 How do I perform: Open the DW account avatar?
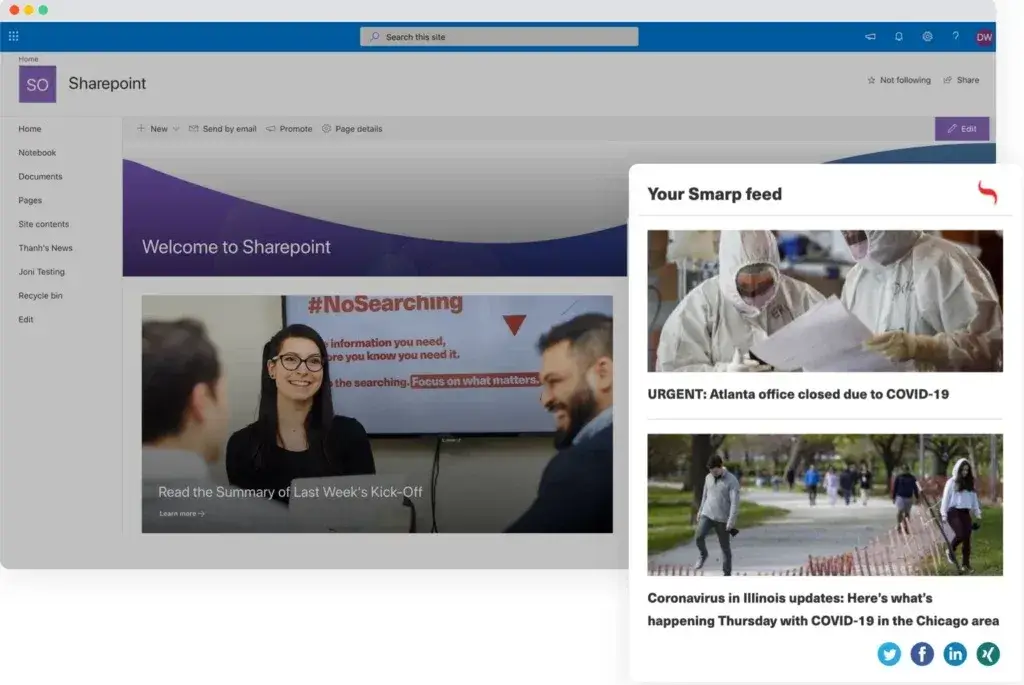click(984, 37)
